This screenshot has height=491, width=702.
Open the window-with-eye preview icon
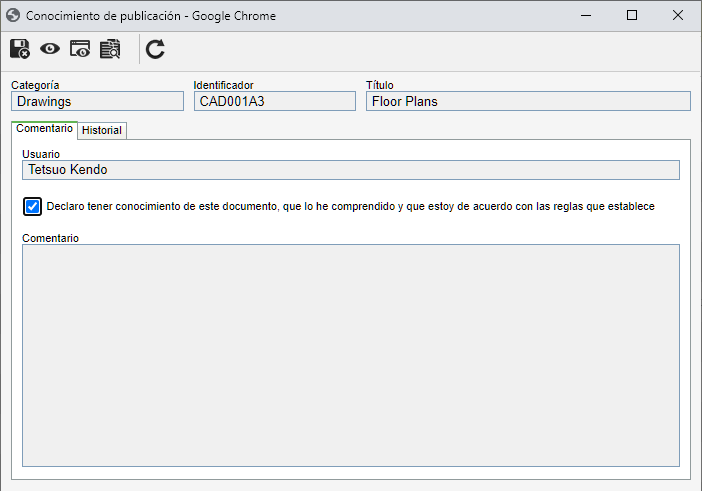click(80, 49)
